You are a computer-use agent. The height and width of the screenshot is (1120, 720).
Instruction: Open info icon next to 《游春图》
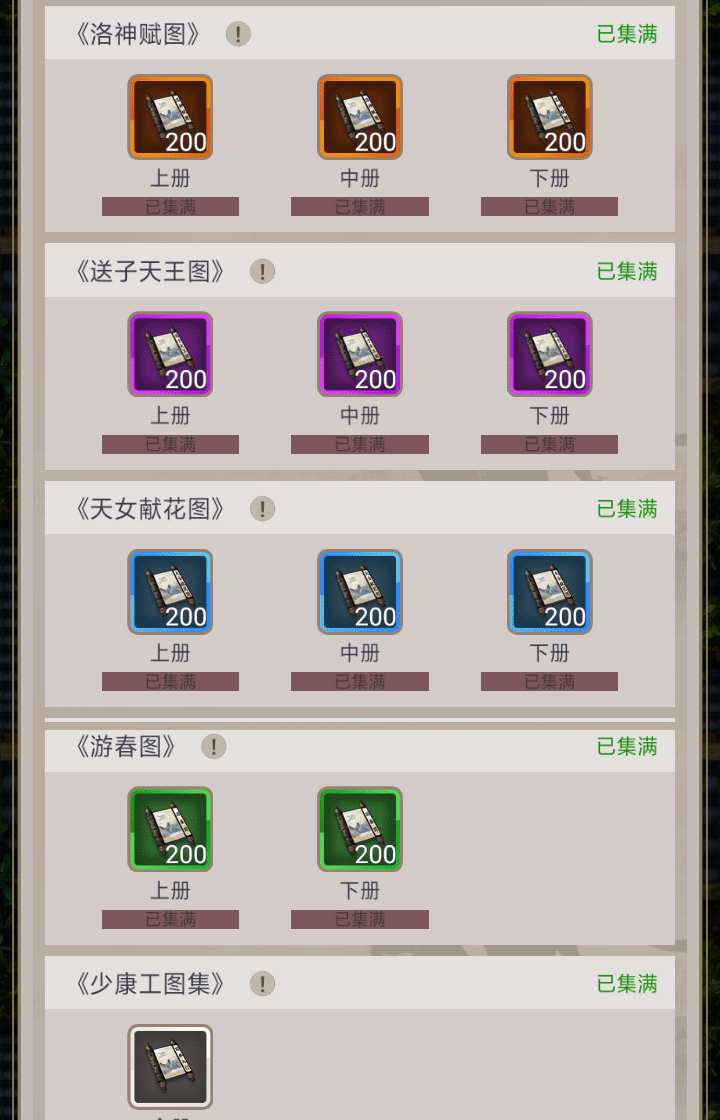pyautogui.click(x=214, y=746)
